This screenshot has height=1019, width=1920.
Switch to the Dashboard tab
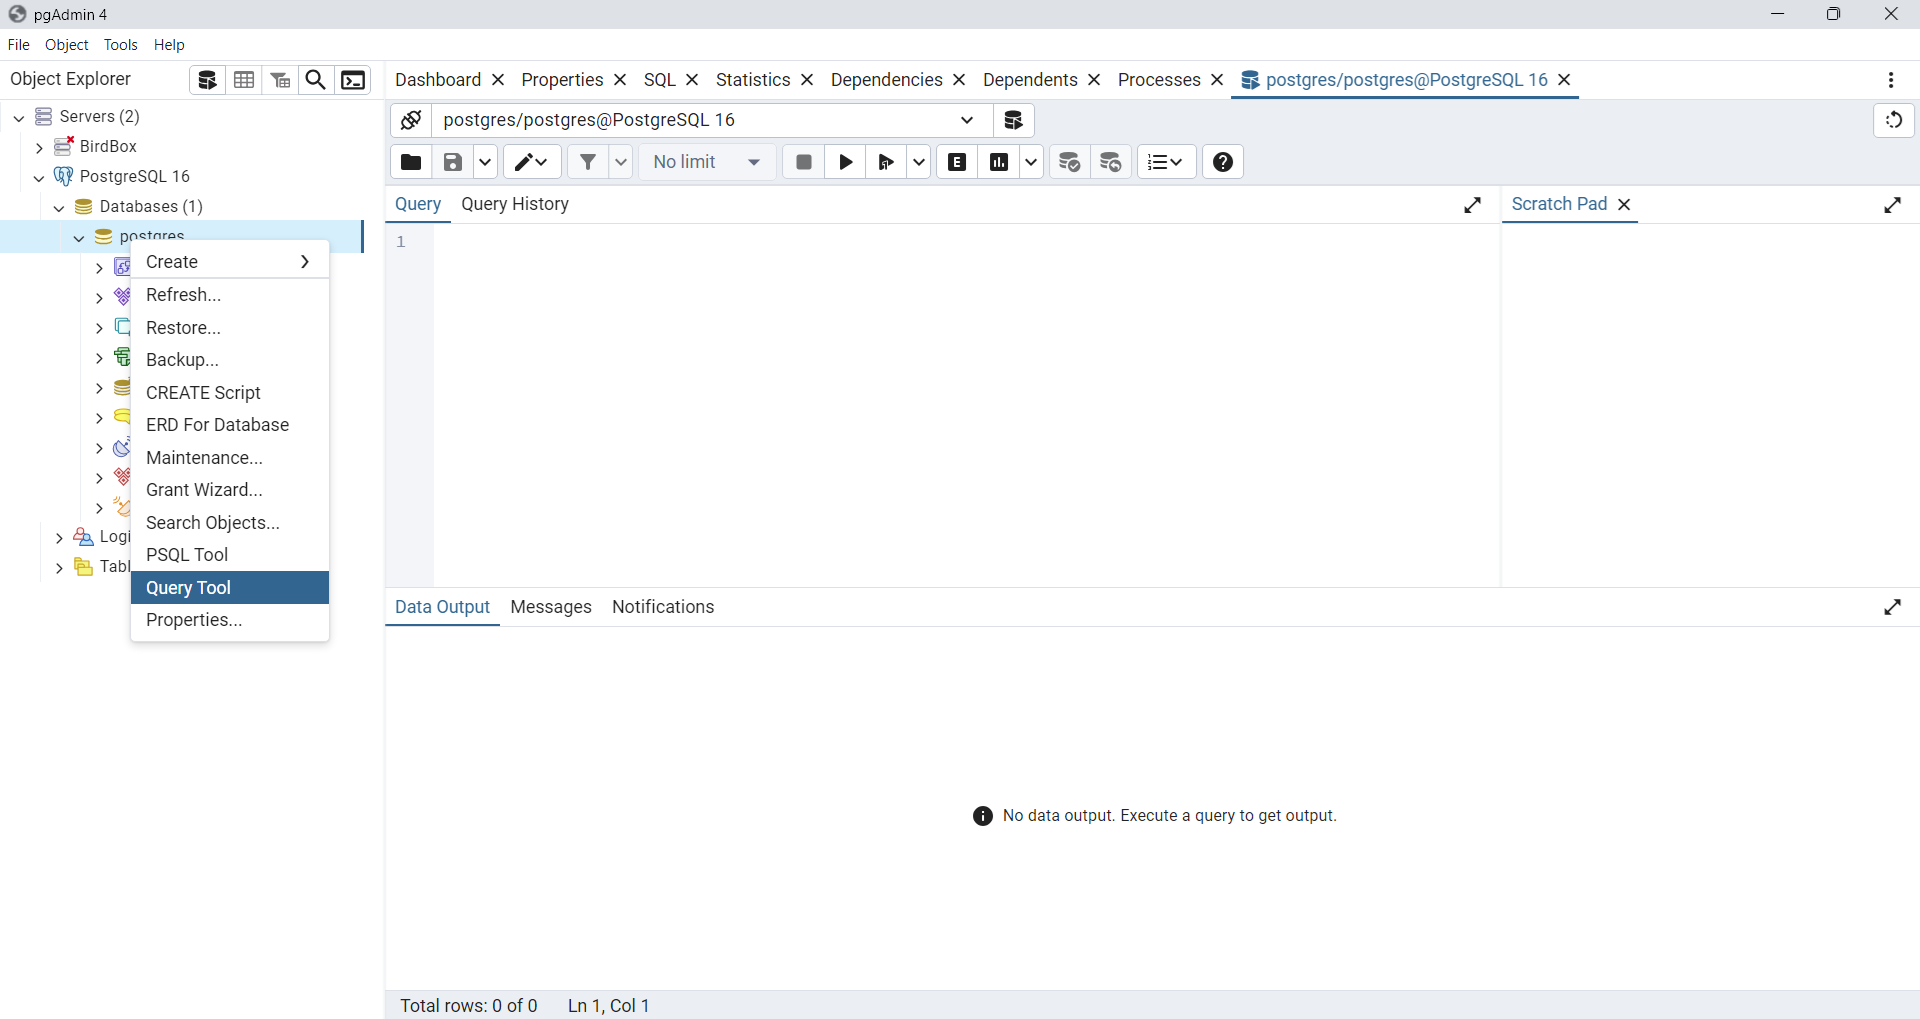[x=438, y=80]
